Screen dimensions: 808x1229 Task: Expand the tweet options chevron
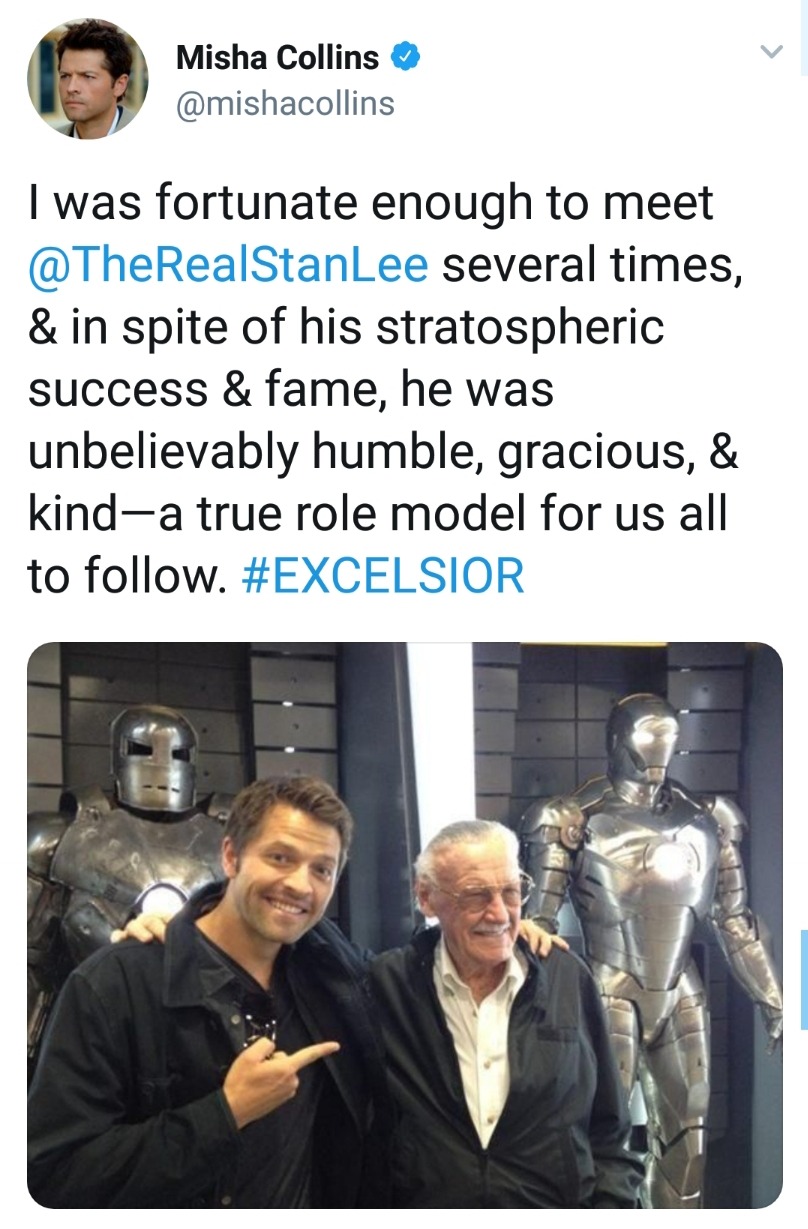pyautogui.click(x=768, y=51)
